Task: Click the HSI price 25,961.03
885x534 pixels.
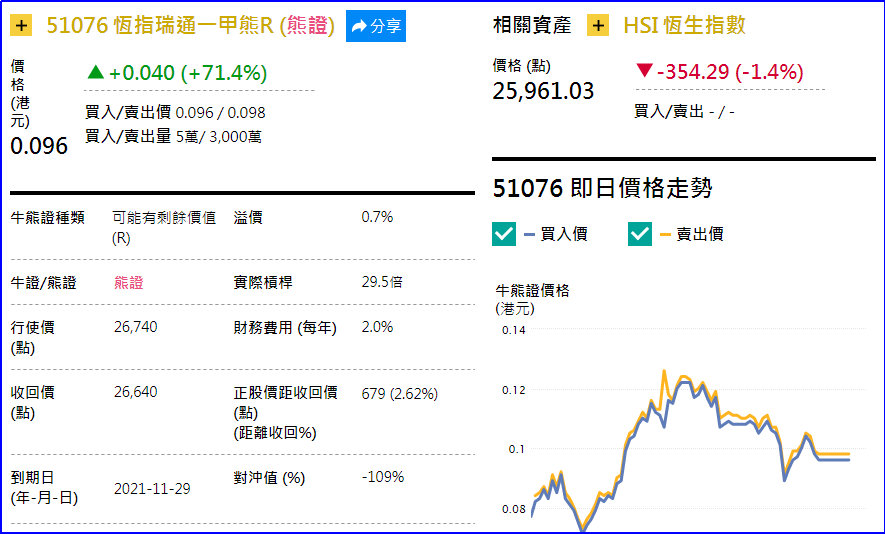Action: [x=543, y=91]
